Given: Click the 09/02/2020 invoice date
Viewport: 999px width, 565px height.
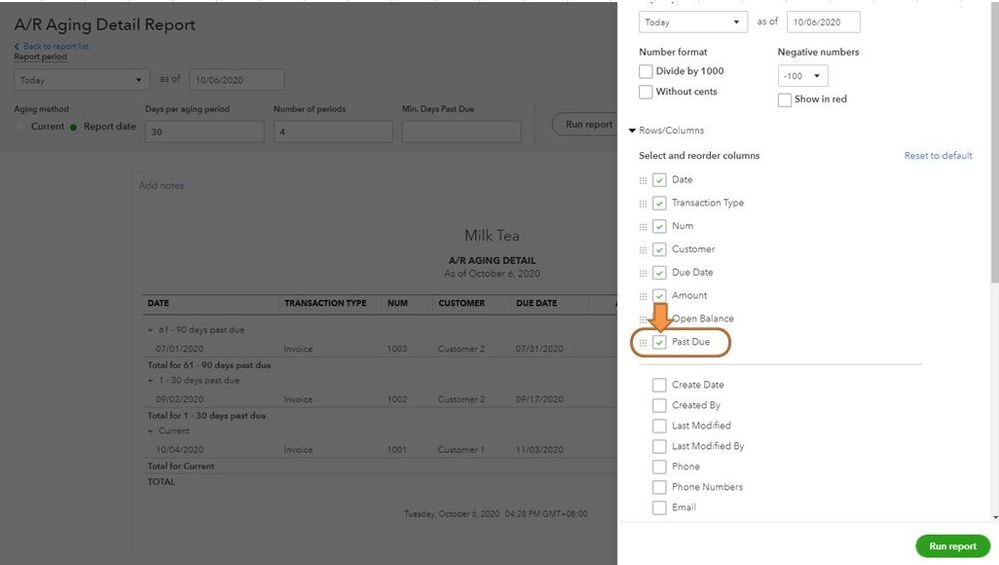Looking at the screenshot, I should [x=180, y=399].
